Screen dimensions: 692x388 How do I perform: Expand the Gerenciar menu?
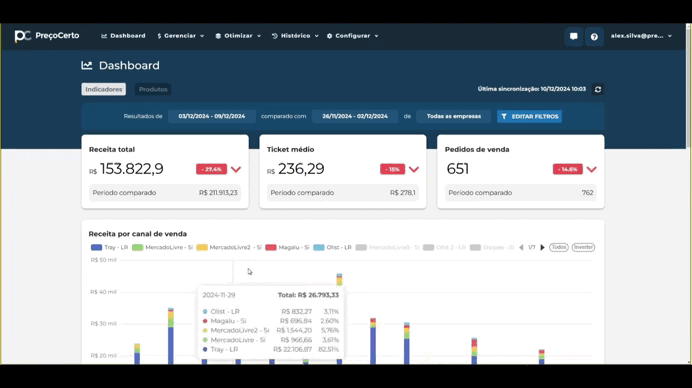point(181,36)
